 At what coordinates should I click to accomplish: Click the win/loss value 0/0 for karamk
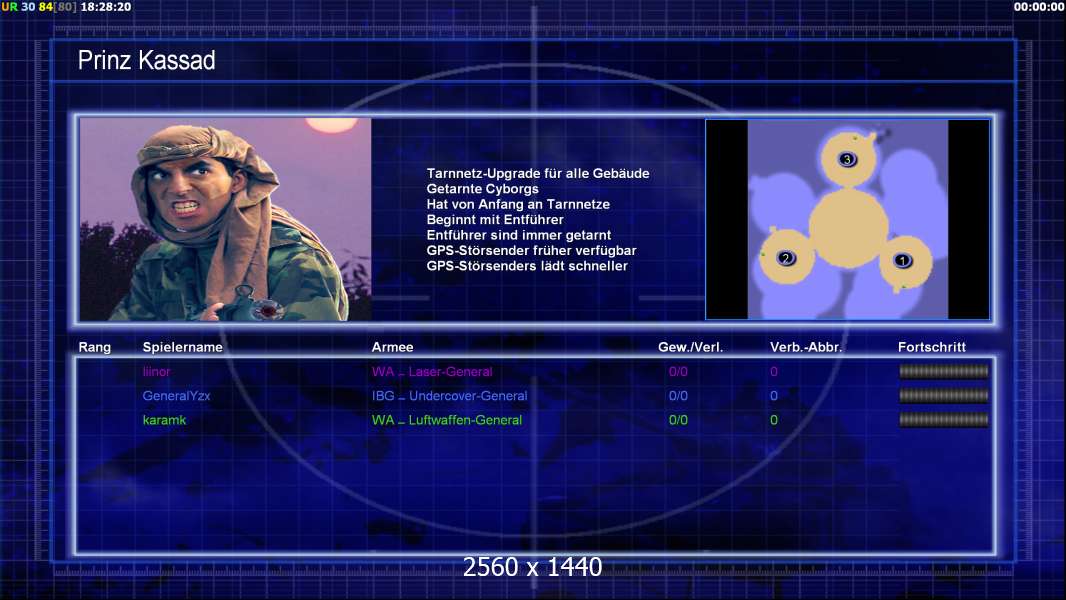pyautogui.click(x=678, y=420)
